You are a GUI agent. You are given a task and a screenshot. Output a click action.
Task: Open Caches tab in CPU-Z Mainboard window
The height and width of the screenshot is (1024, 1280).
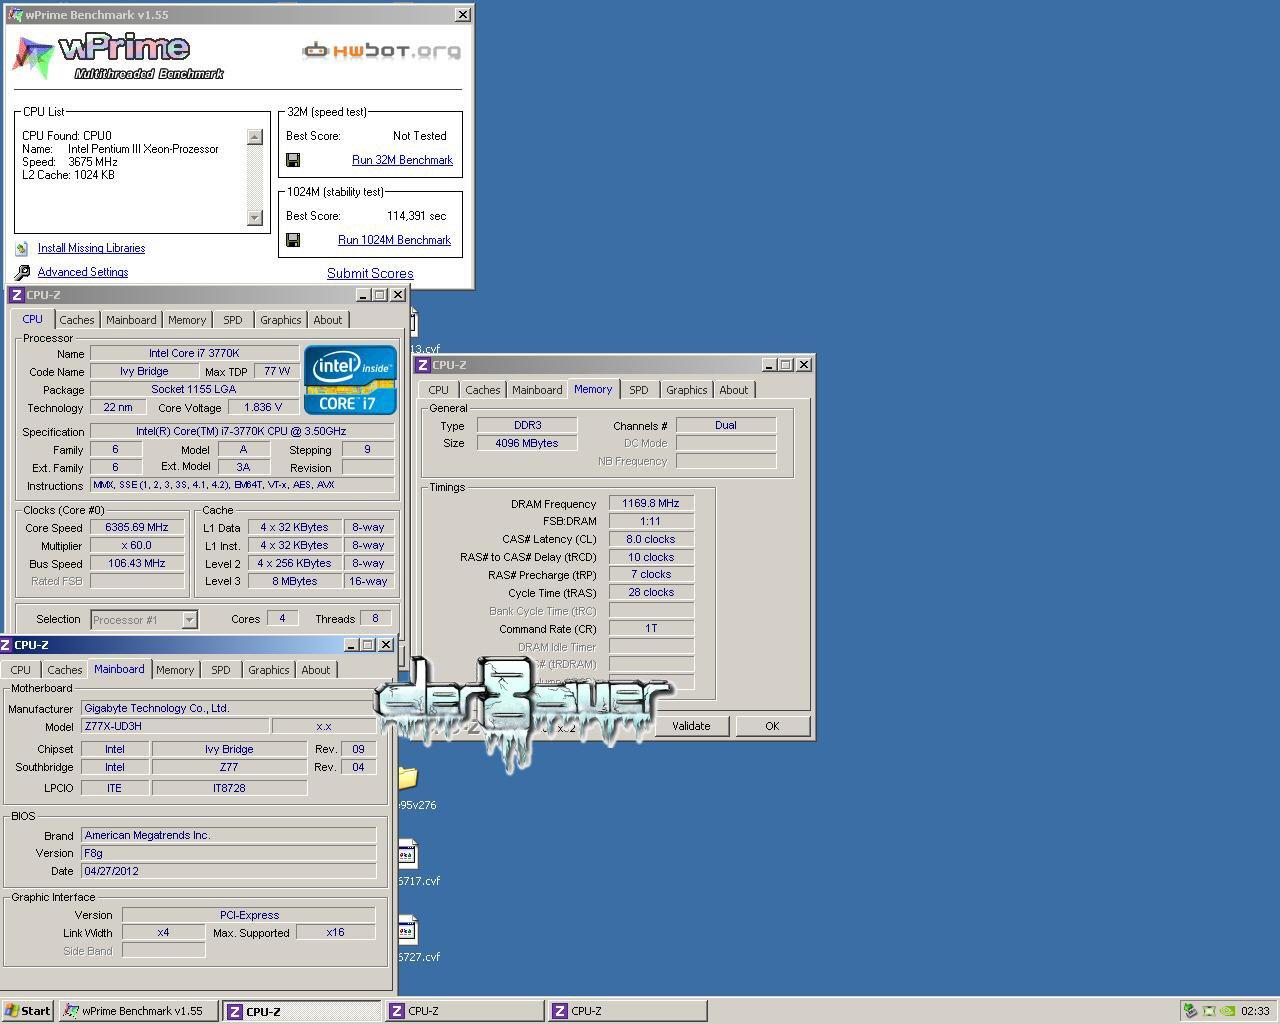point(64,670)
